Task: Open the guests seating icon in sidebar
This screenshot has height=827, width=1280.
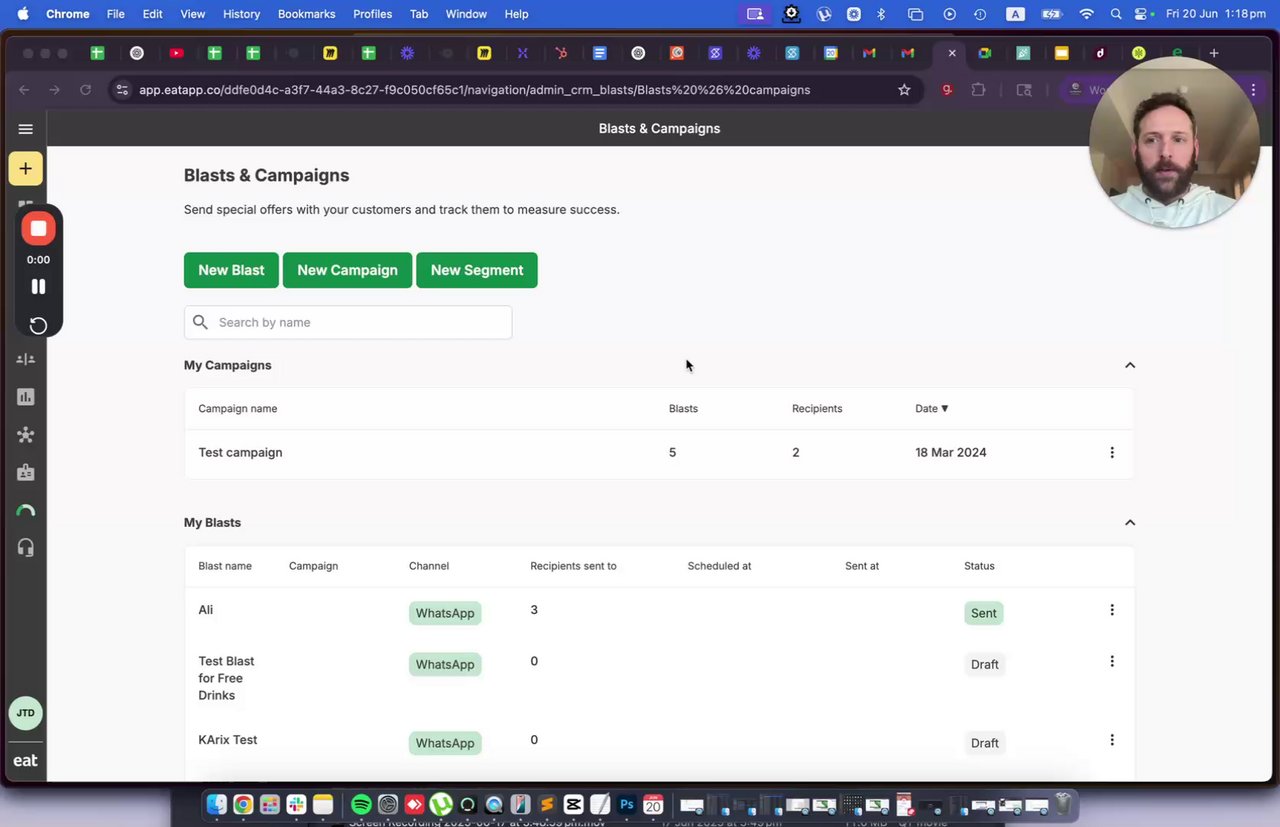Action: (x=26, y=359)
